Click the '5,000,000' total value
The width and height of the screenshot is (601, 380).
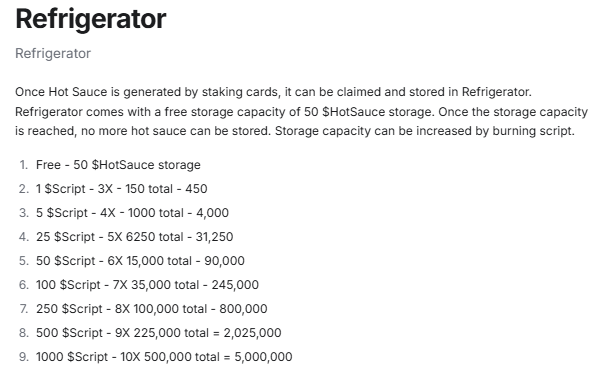point(263,357)
